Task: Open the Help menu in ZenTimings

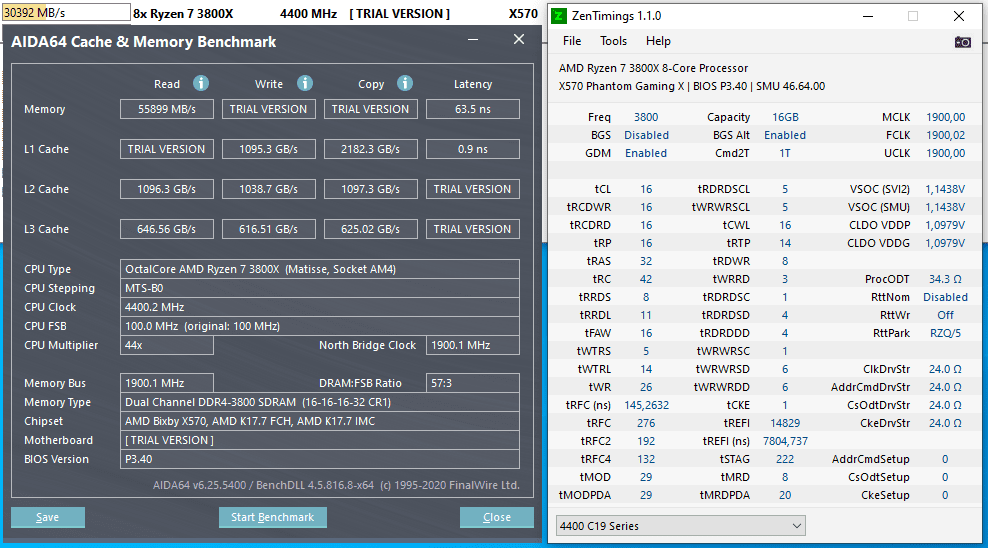Action: (x=658, y=41)
